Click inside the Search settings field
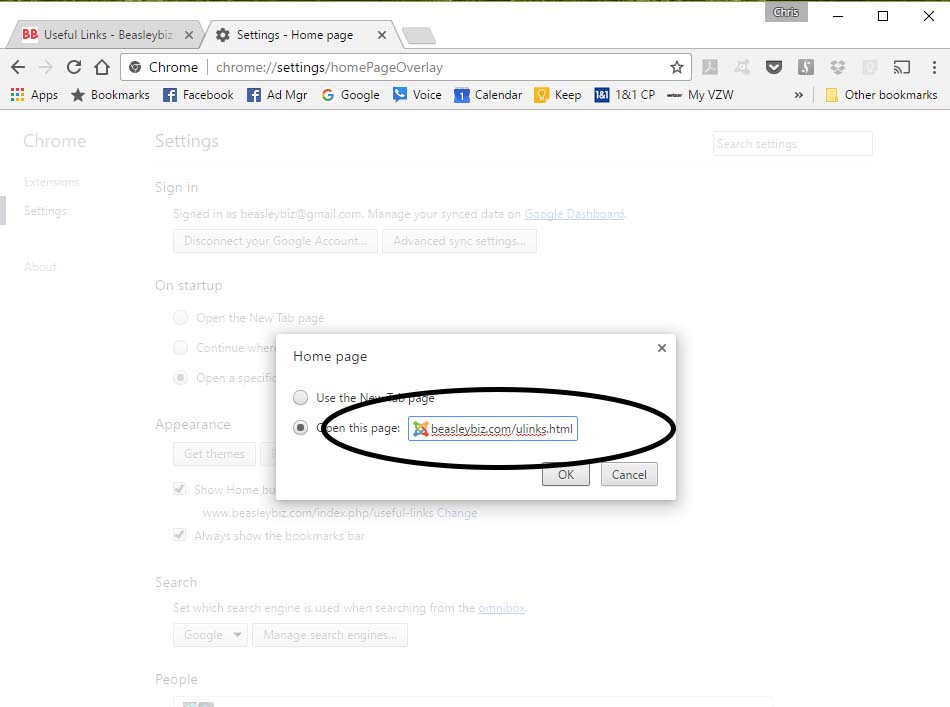The image size is (950, 707). click(792, 143)
